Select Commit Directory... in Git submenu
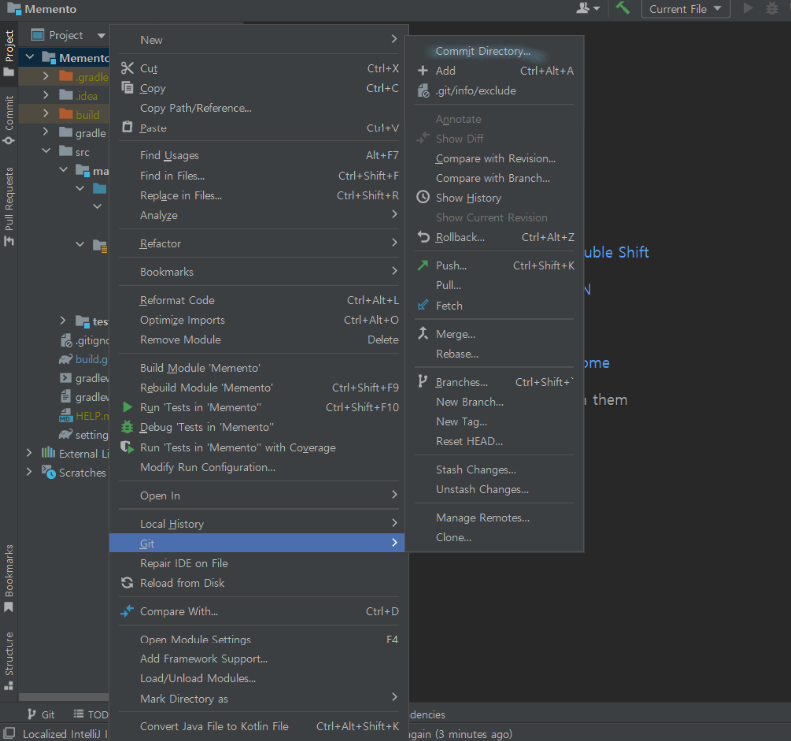This screenshot has width=791, height=741. point(494,51)
